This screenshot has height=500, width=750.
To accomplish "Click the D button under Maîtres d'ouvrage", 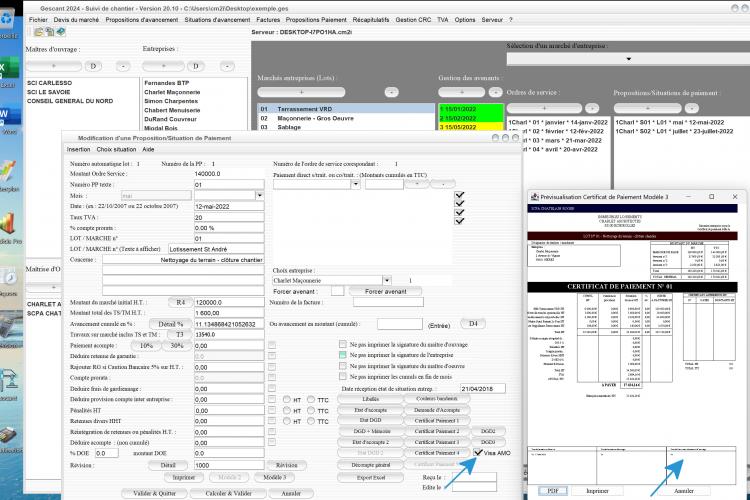I will click(x=93, y=66).
